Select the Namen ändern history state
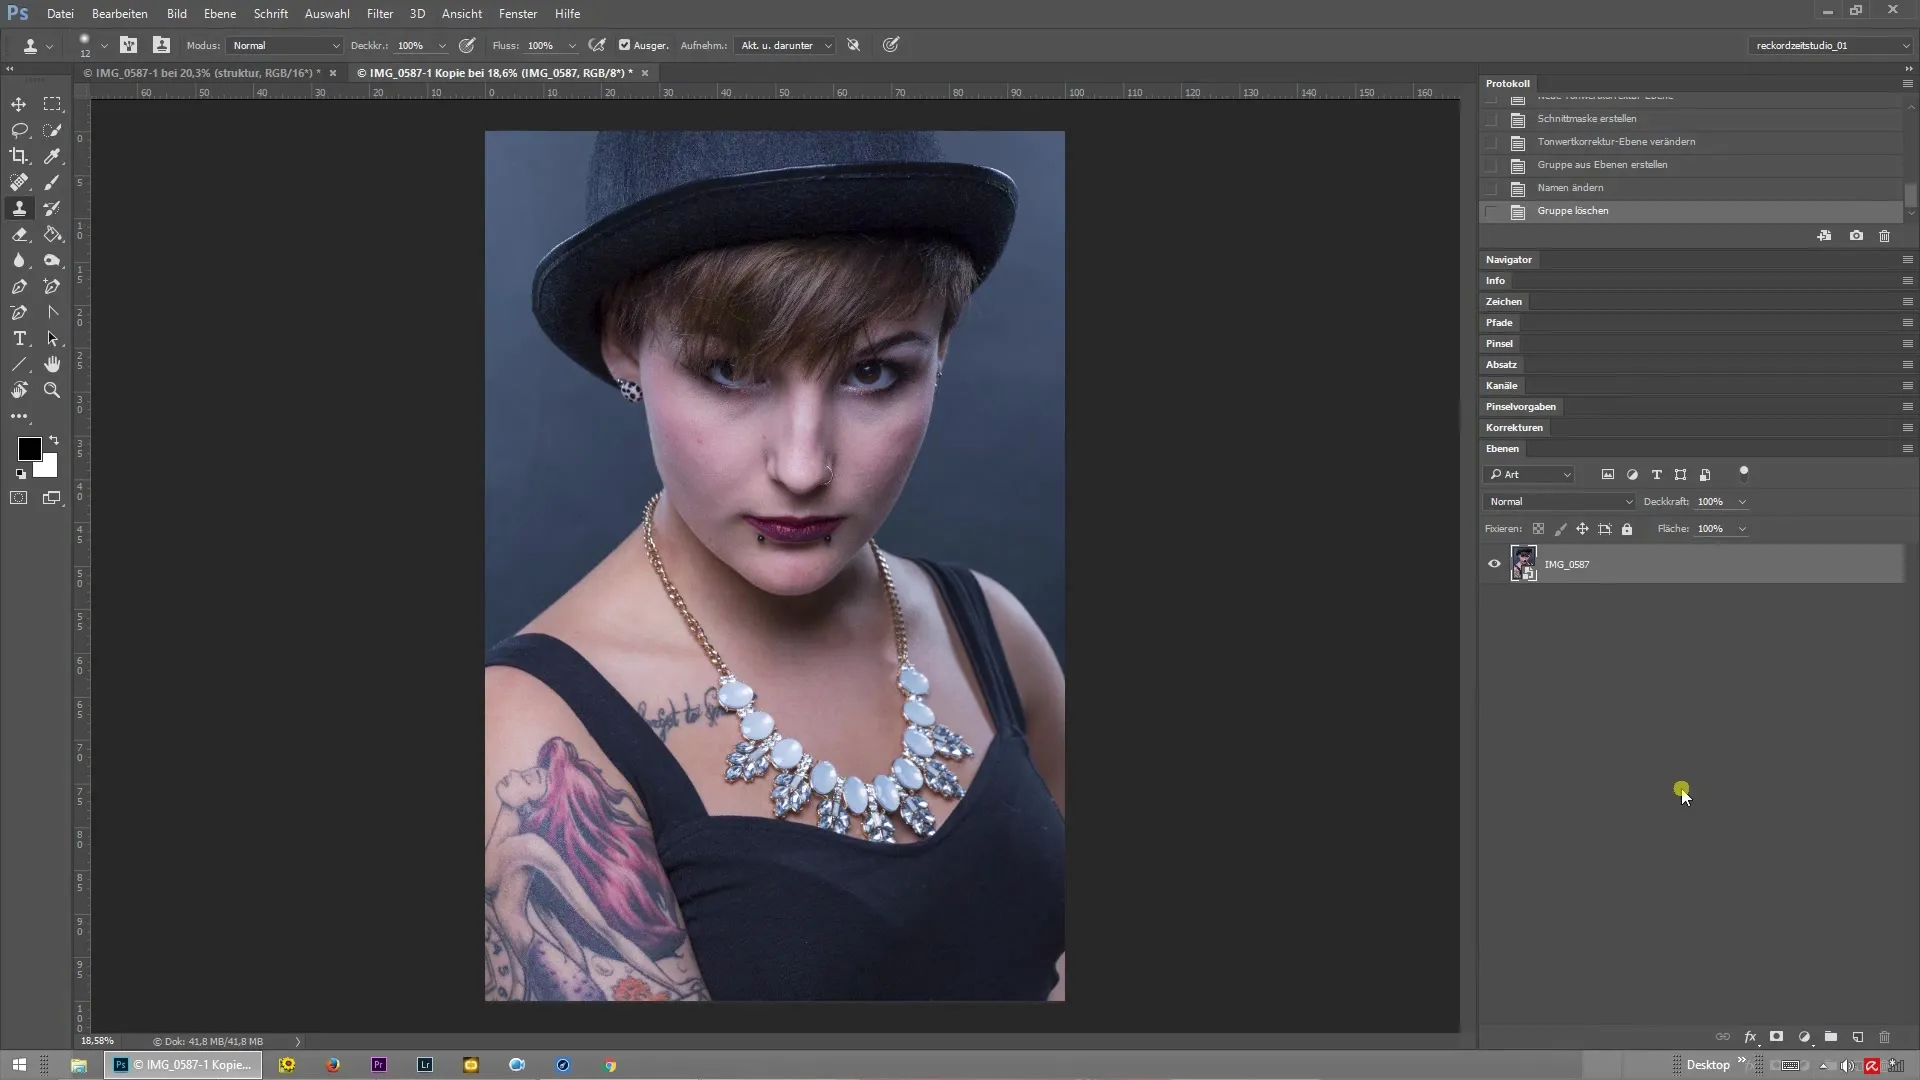 (1570, 188)
